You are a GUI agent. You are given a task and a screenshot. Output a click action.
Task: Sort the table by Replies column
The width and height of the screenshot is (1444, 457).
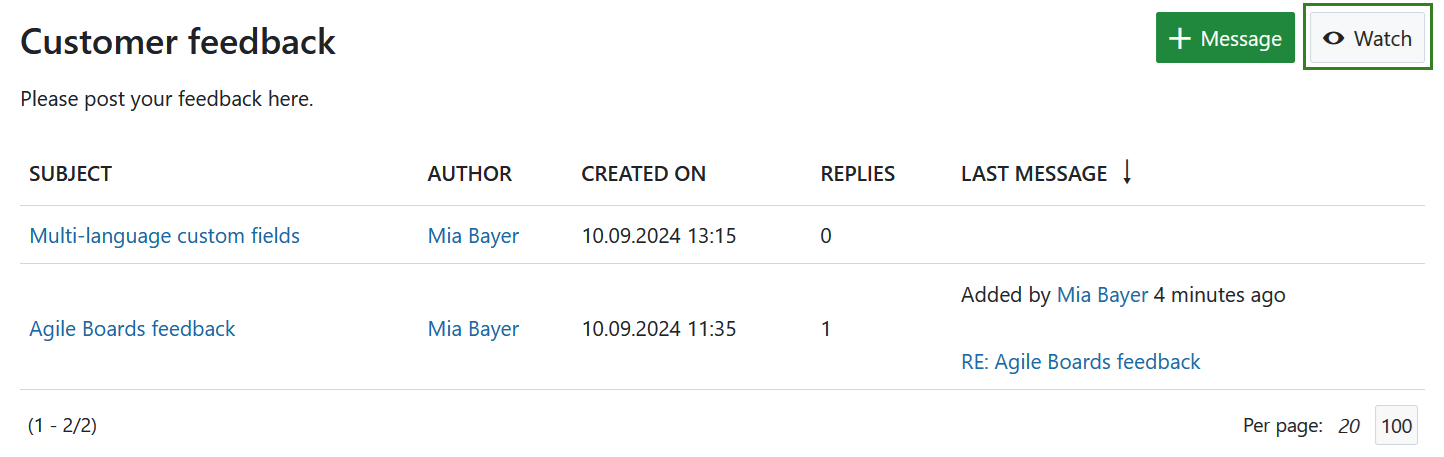pyautogui.click(x=857, y=174)
